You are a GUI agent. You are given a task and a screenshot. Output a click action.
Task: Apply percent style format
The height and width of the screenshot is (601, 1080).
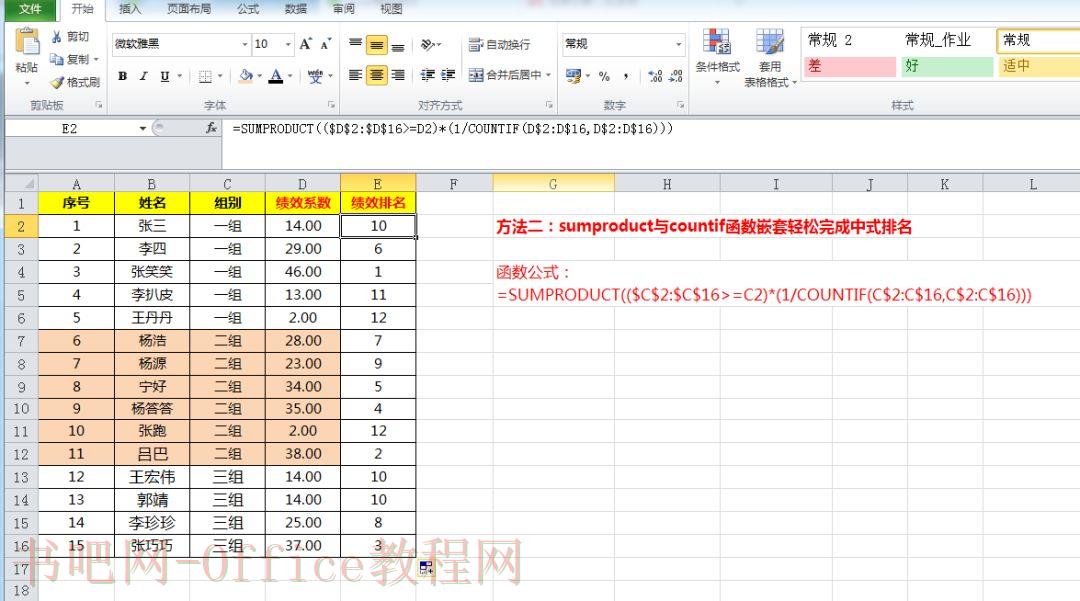pyautogui.click(x=604, y=76)
